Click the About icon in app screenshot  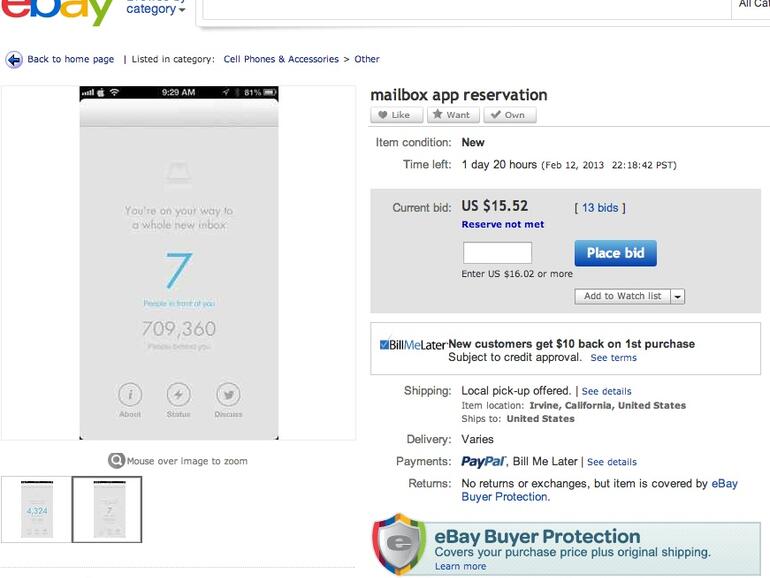pyautogui.click(x=130, y=394)
